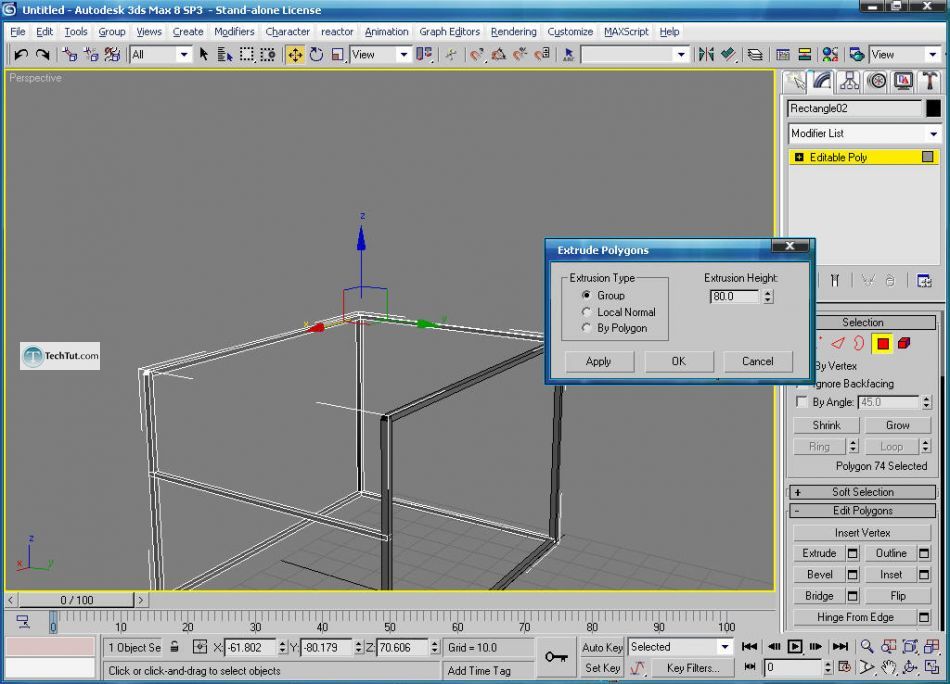Activate the Select and Rotate tool
This screenshot has width=950, height=684.
316,55
